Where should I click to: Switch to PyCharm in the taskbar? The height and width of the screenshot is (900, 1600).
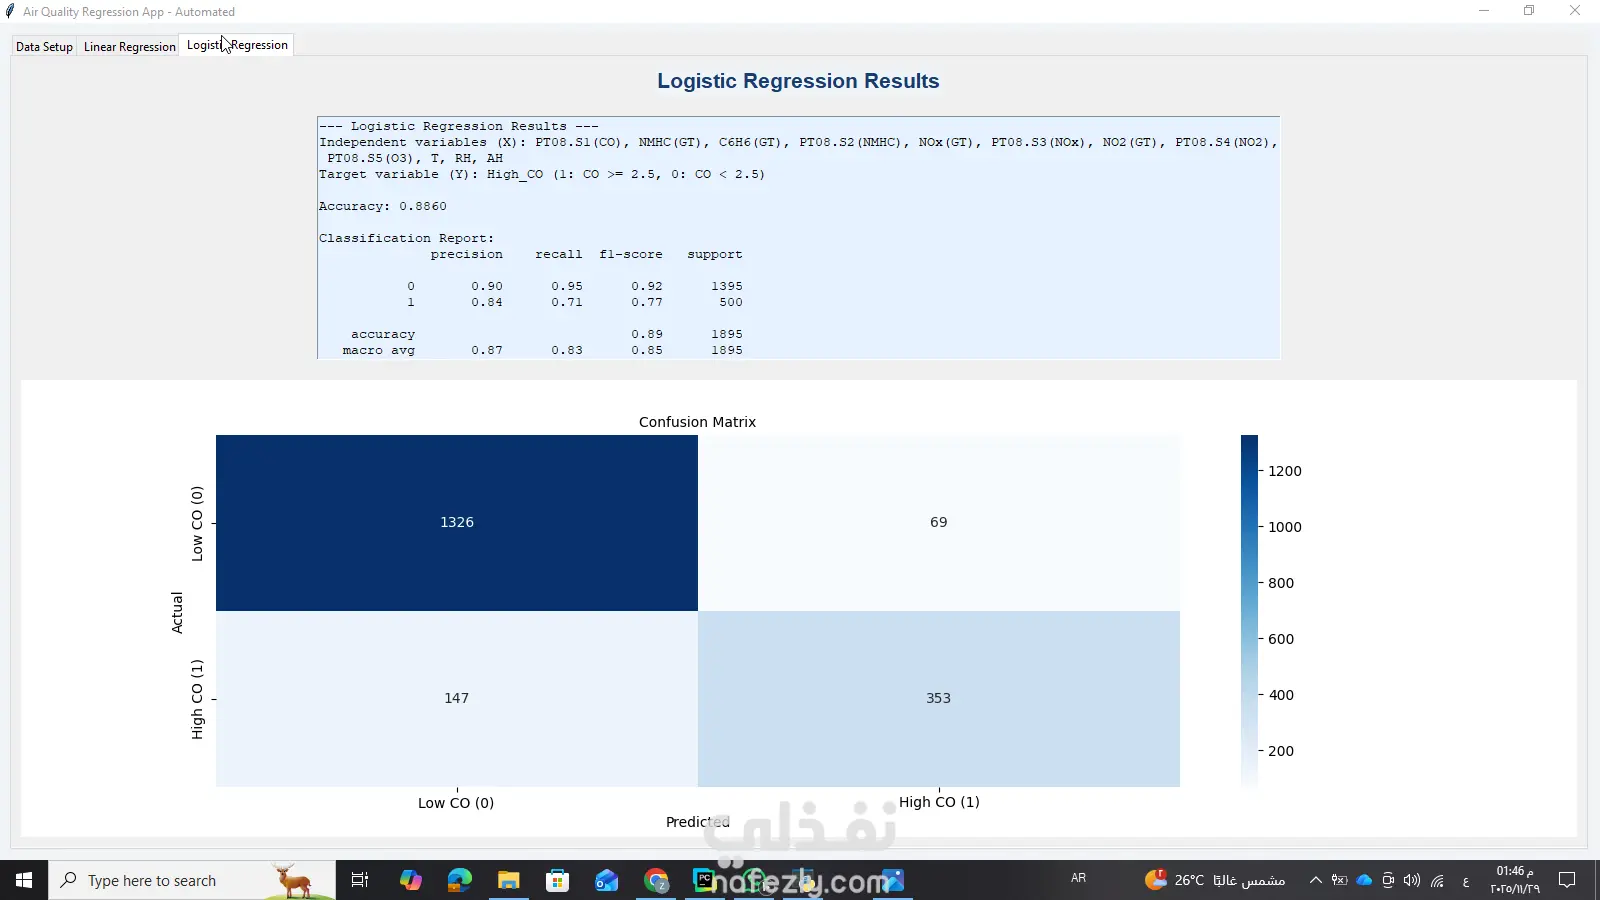tap(705, 880)
